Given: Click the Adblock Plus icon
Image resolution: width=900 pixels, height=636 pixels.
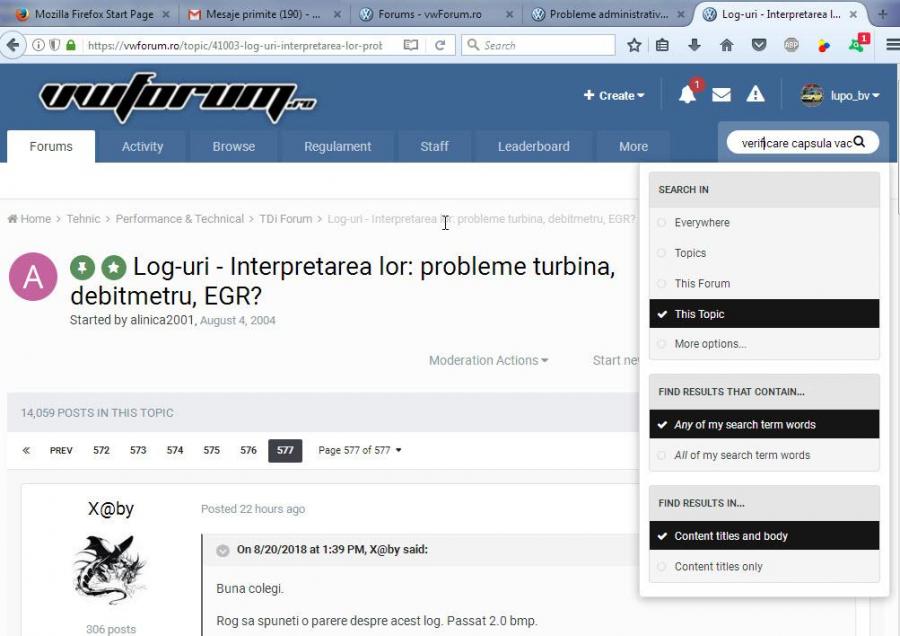Looking at the screenshot, I should tap(791, 45).
